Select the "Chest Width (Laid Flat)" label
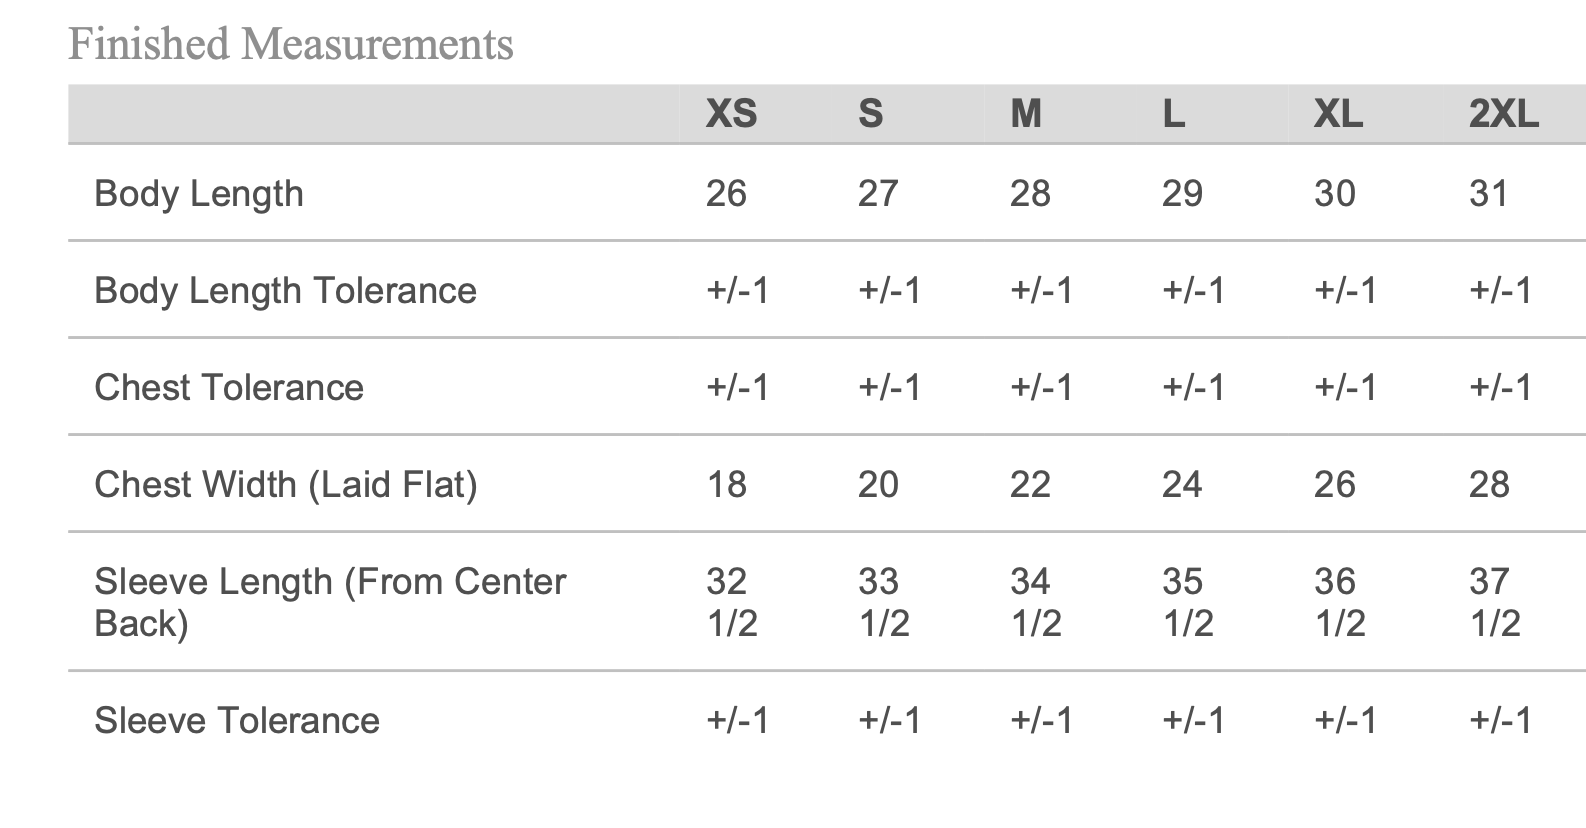This screenshot has height=828, width=1586. (x=285, y=484)
